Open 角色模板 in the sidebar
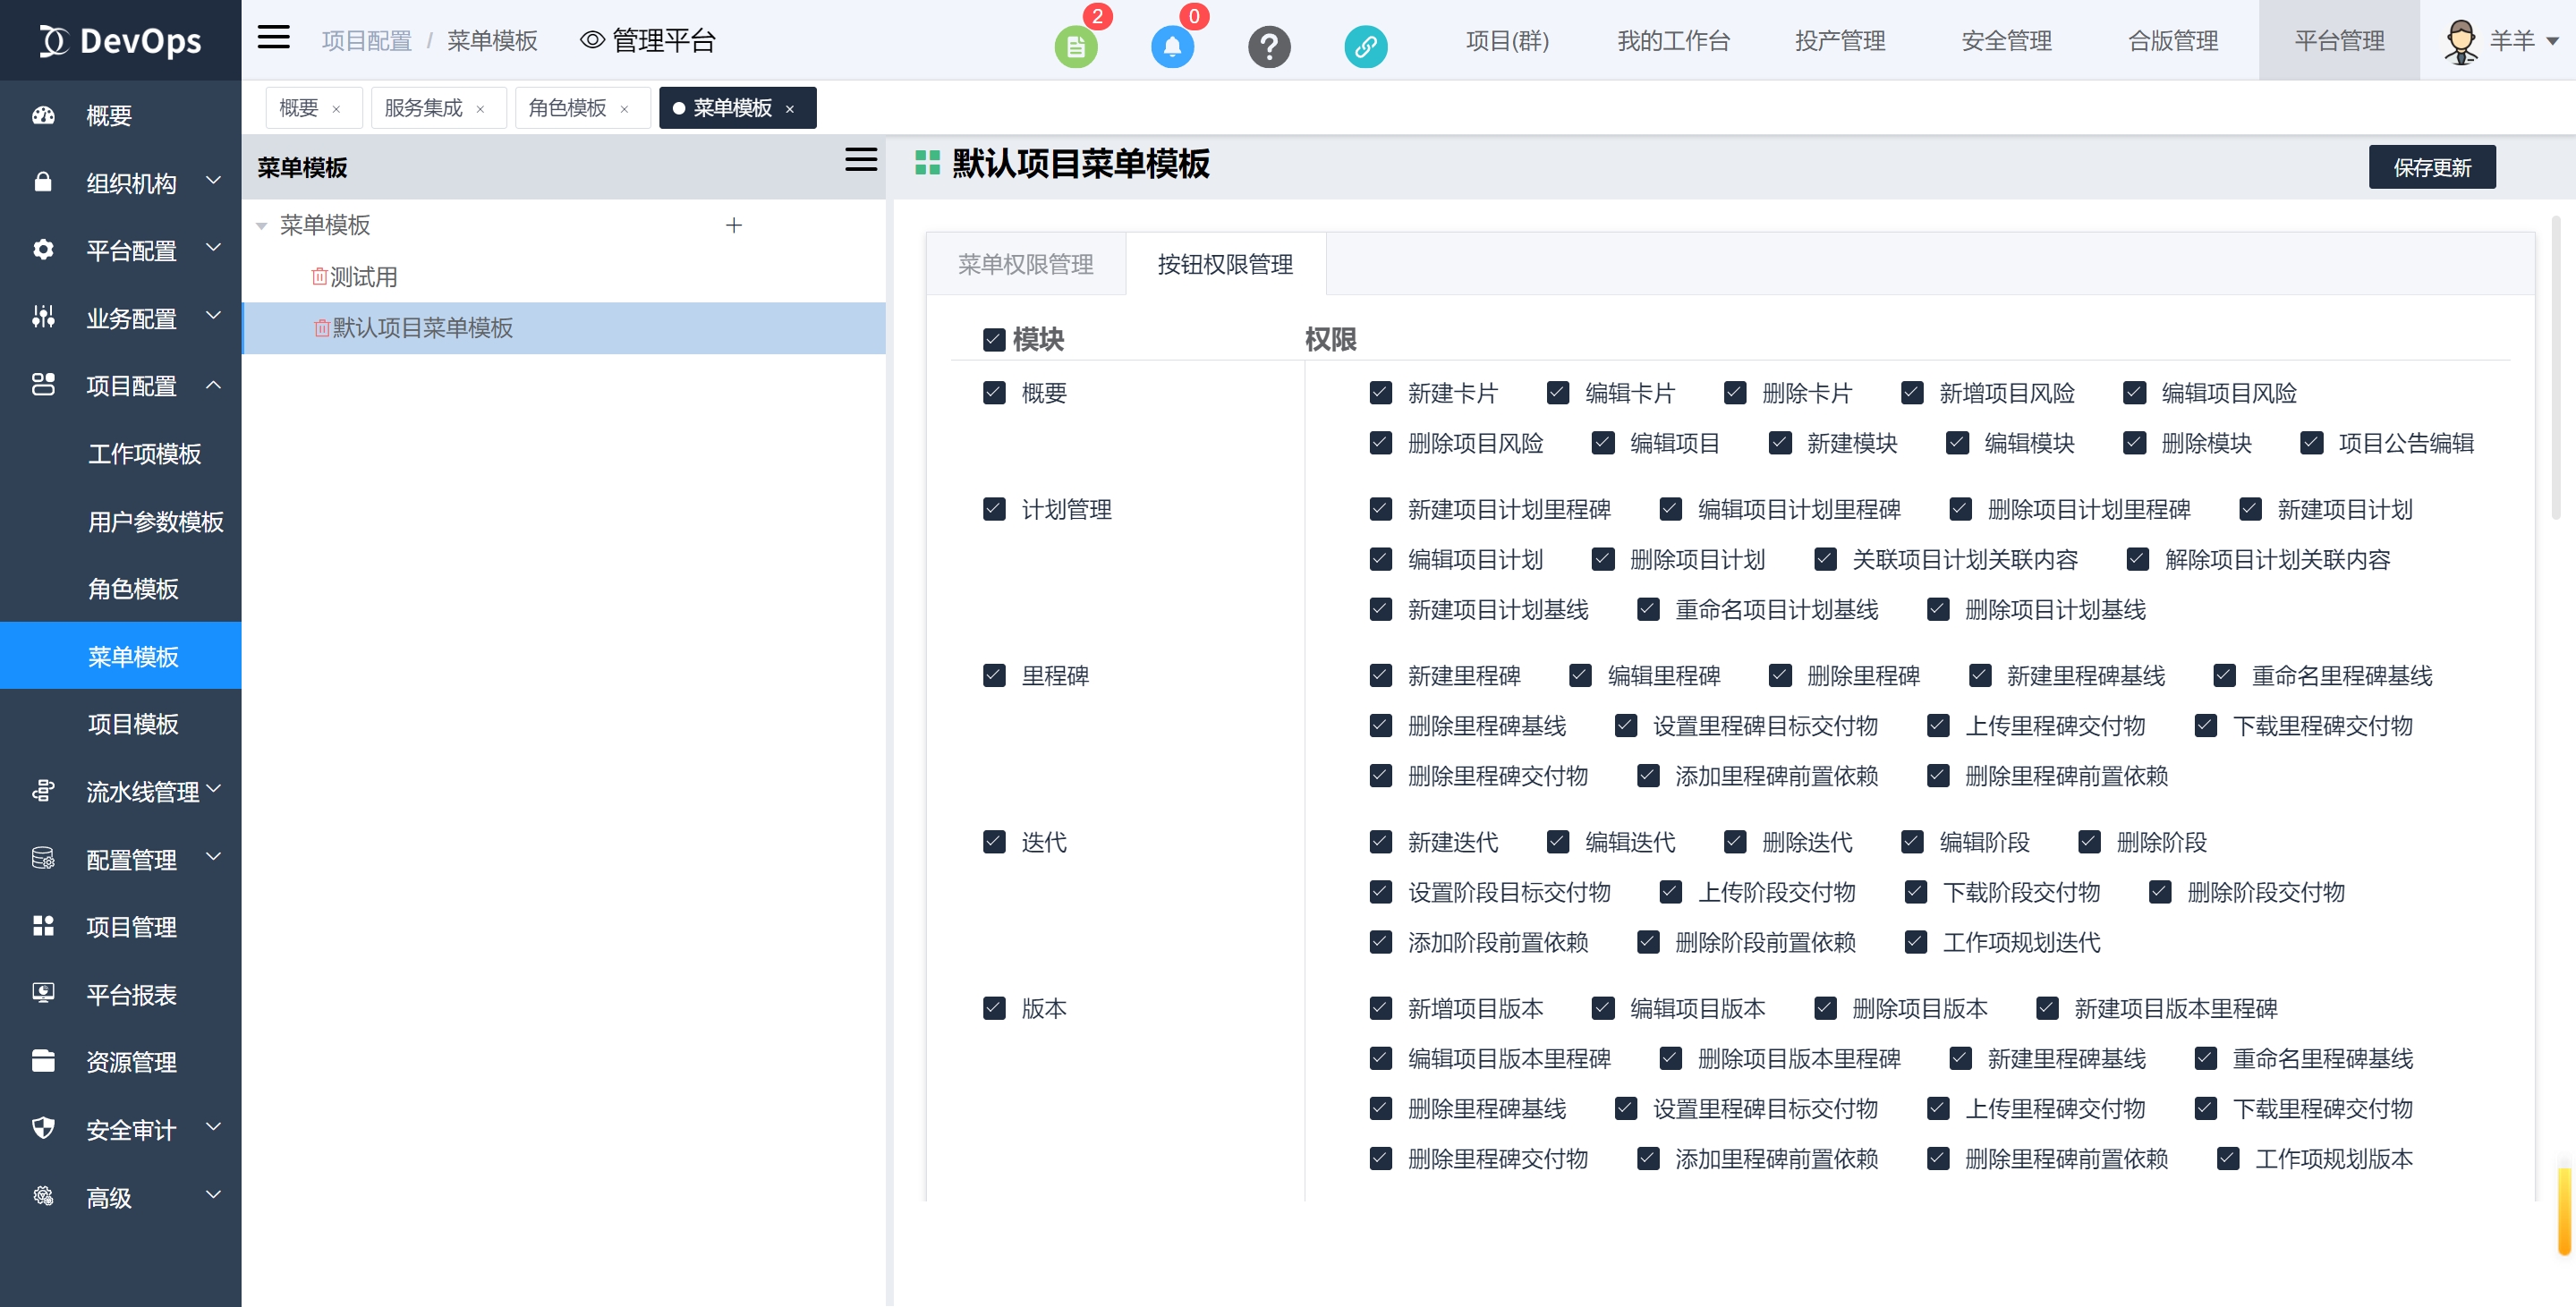 pos(133,588)
